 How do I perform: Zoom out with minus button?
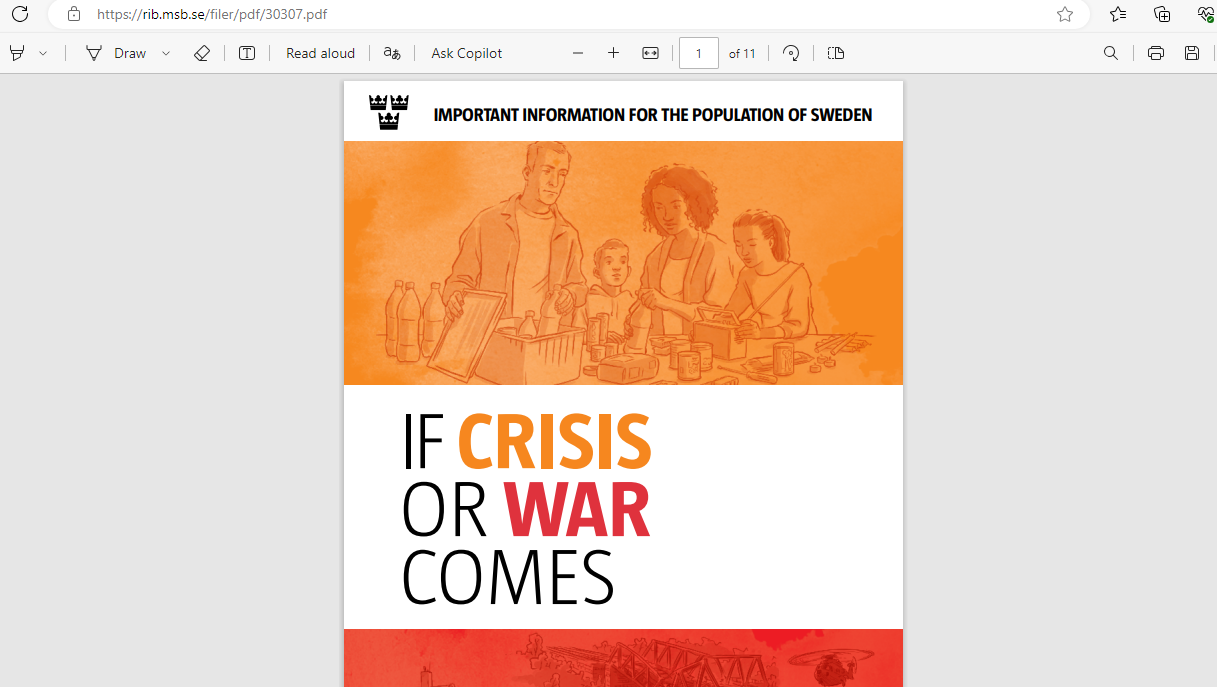(x=578, y=53)
